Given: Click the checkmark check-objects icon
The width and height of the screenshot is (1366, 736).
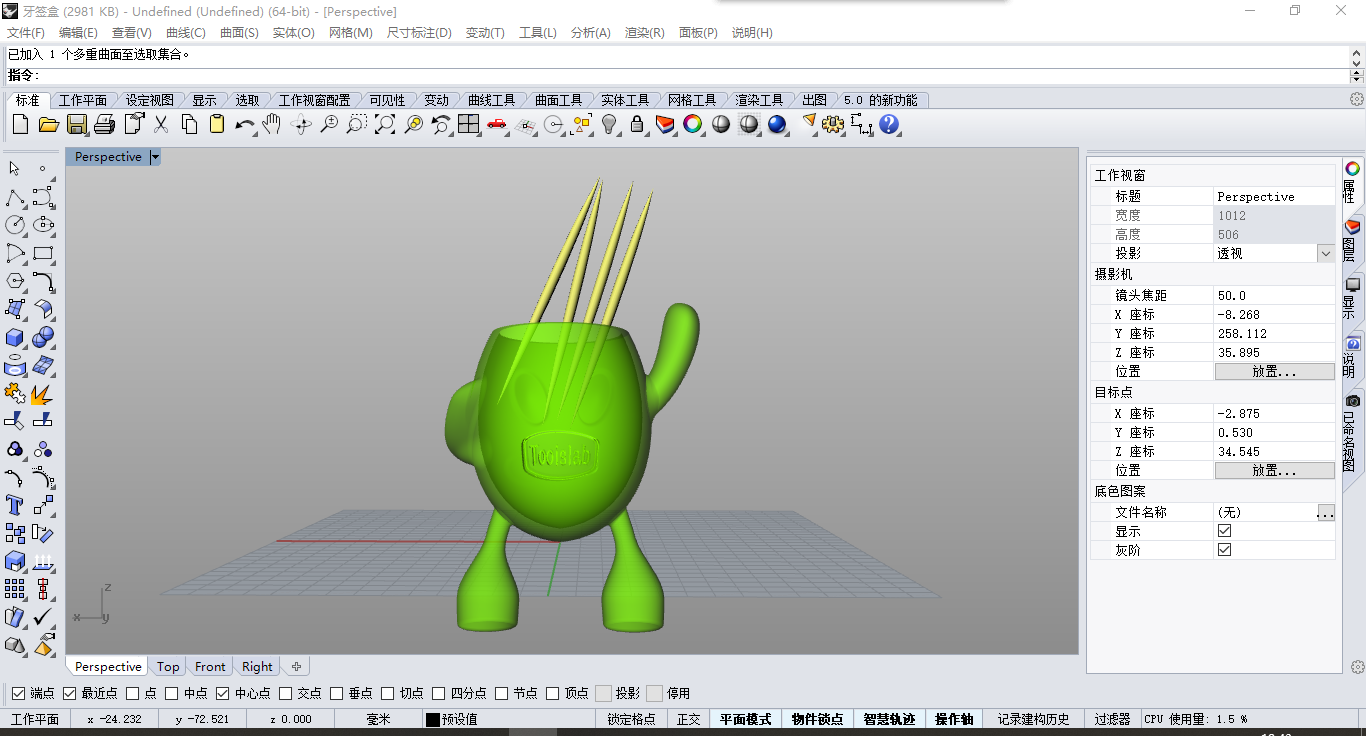Looking at the screenshot, I should click(43, 617).
